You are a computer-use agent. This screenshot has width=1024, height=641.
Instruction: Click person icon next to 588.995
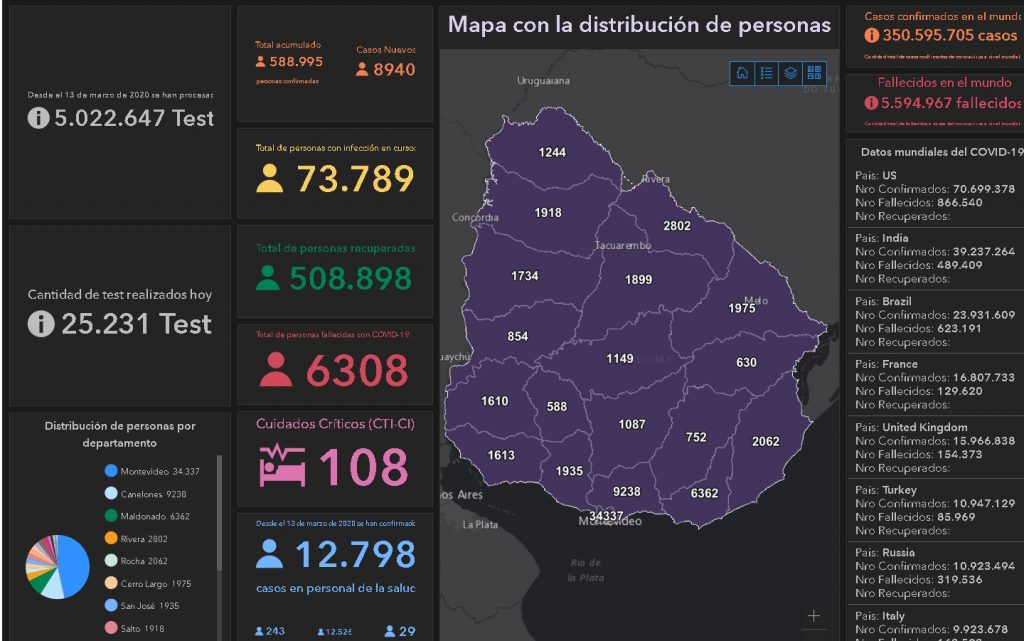[261, 61]
